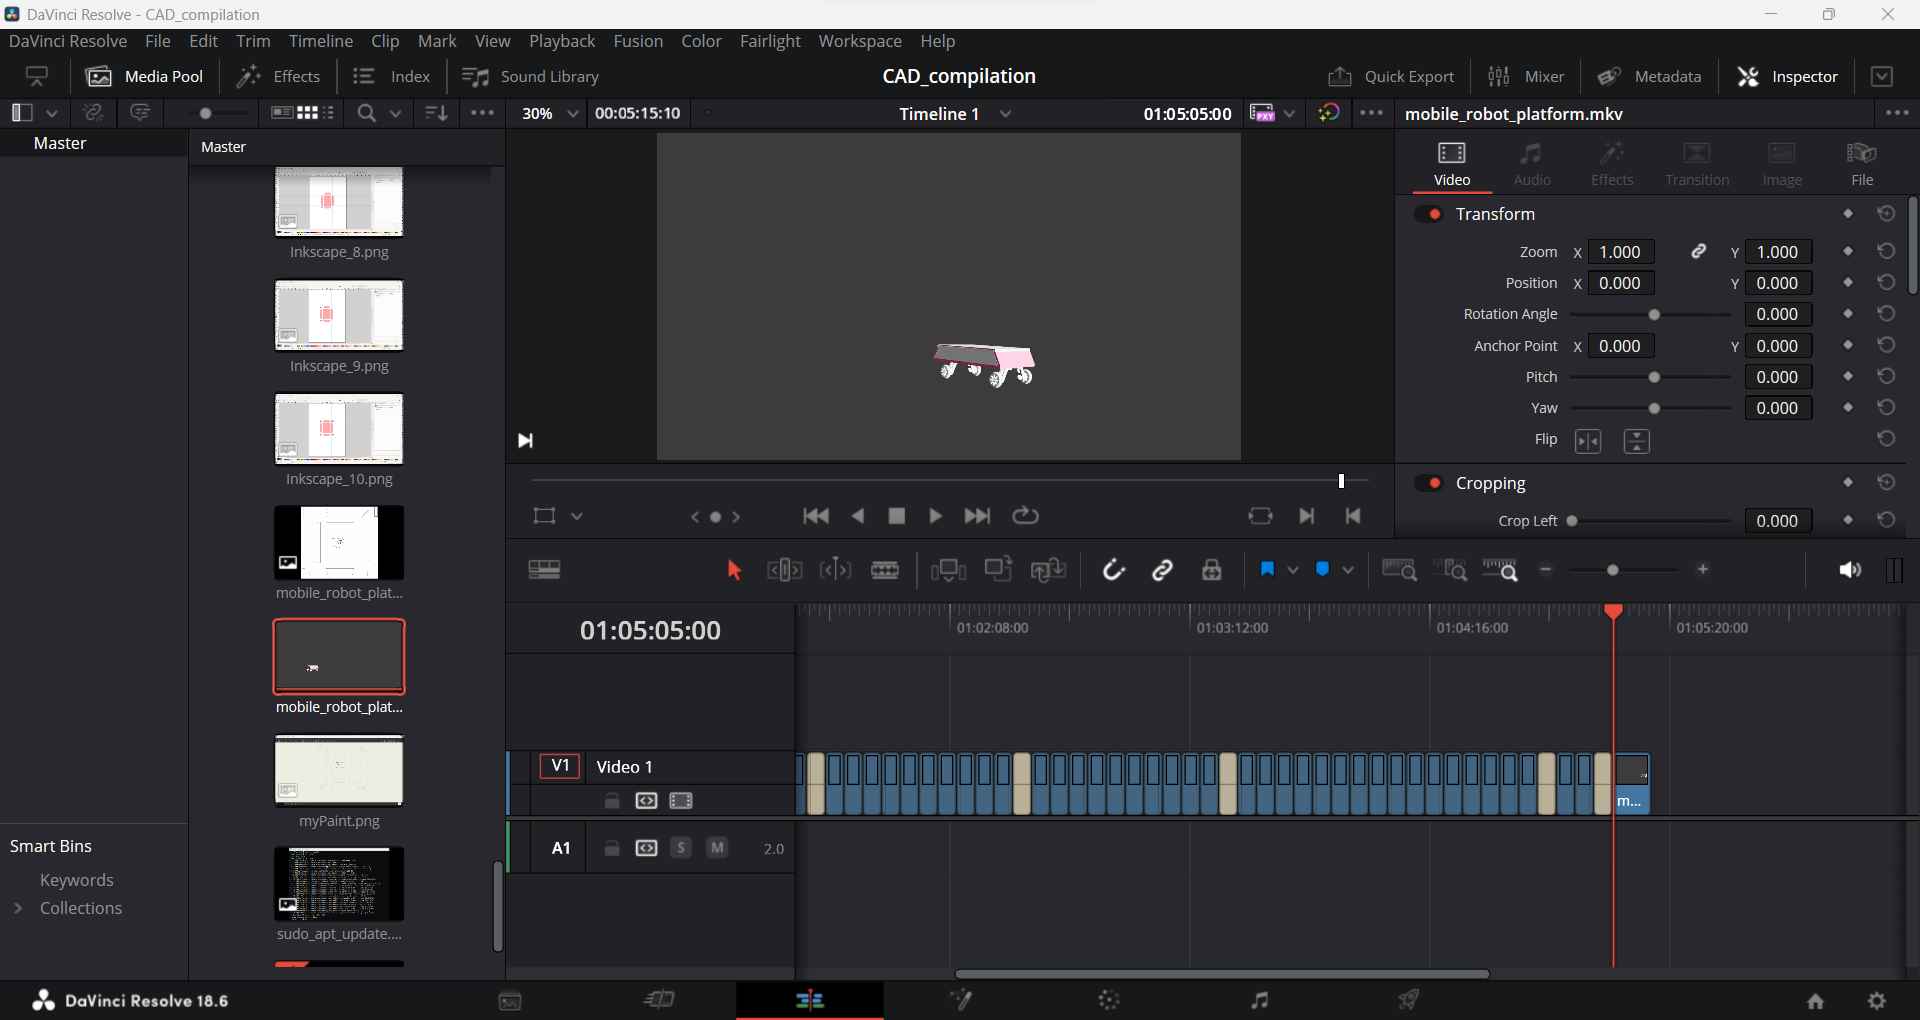Open marker color dropdown arrow
1920x1020 pixels.
pos(1348,570)
